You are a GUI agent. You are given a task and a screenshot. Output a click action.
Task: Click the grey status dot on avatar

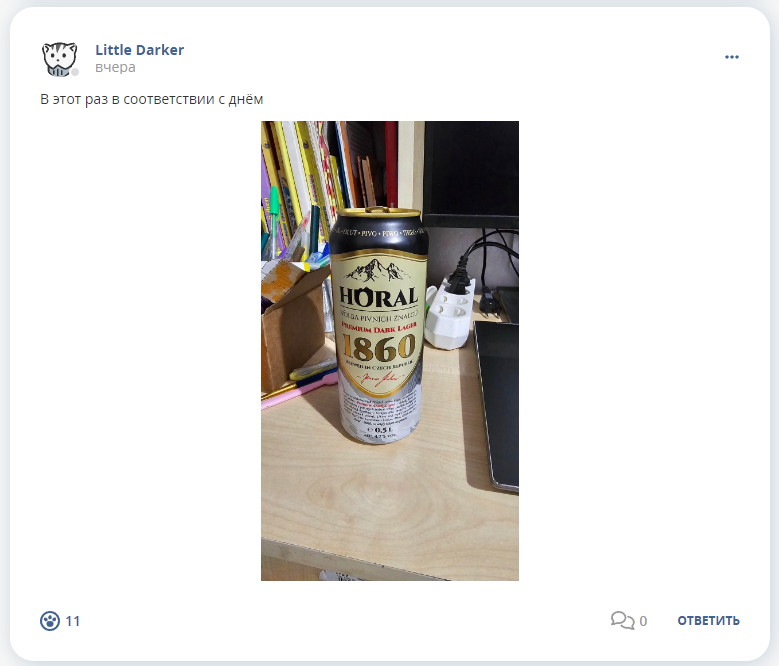[x=75, y=73]
